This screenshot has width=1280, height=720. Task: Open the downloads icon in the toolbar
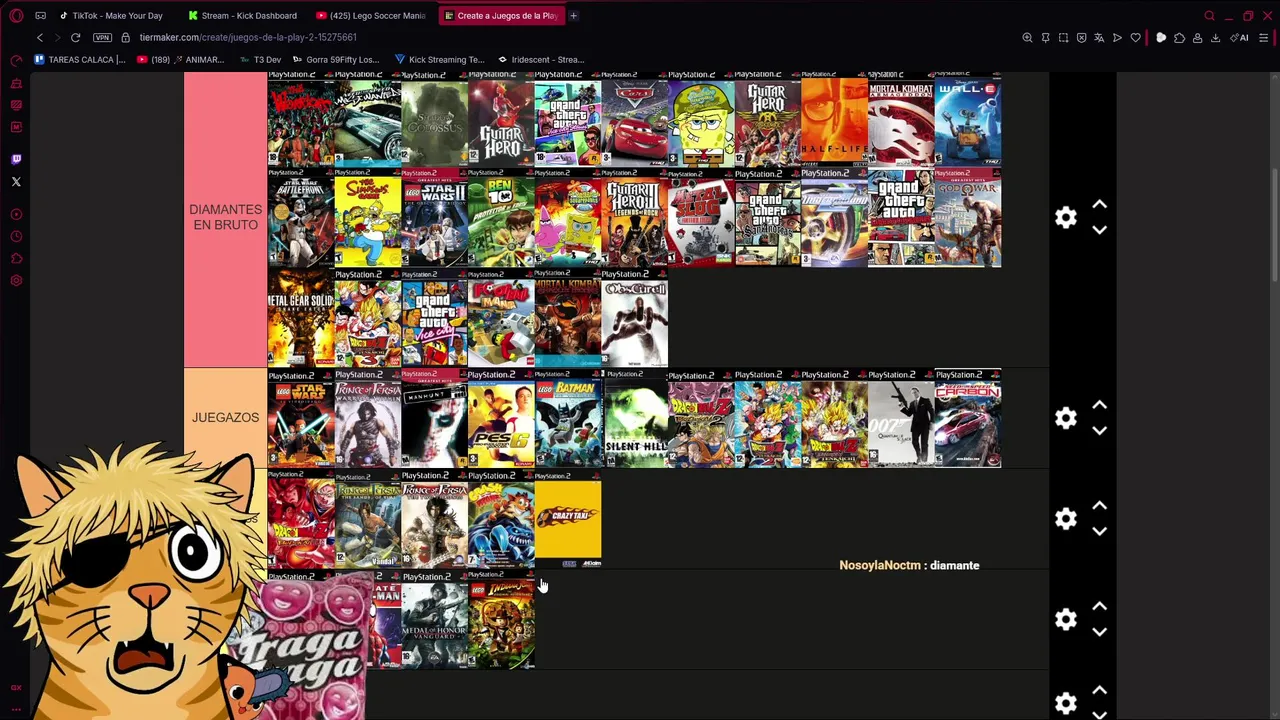pos(1215,38)
